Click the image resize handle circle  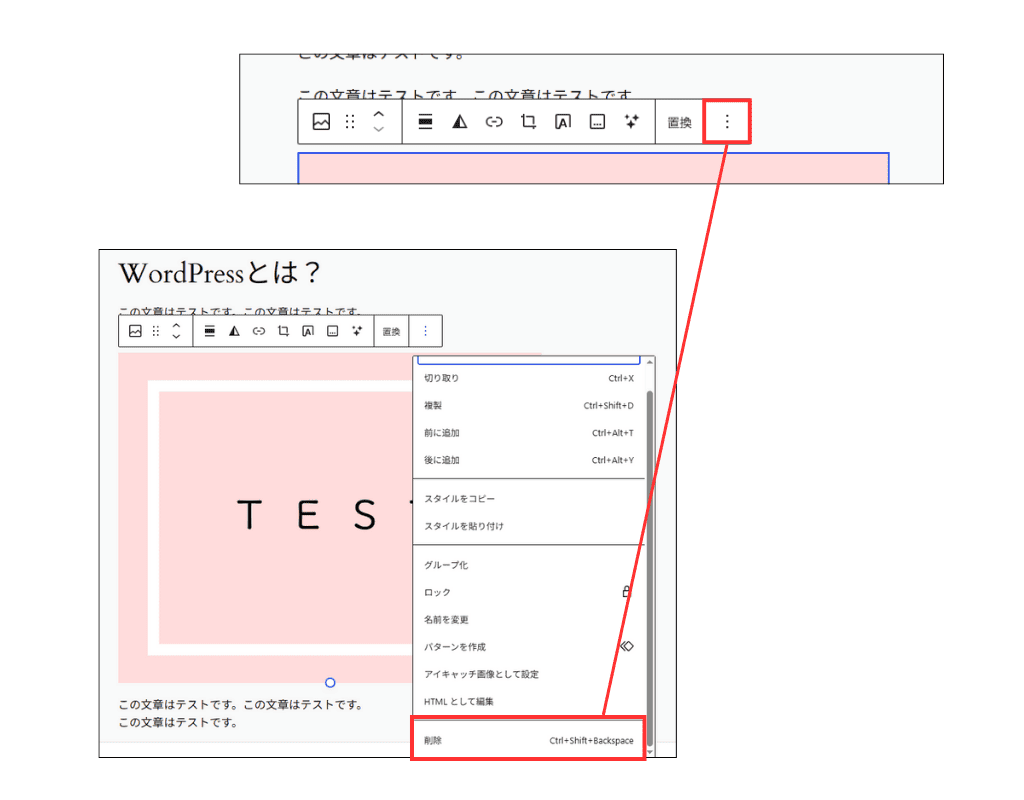click(330, 682)
